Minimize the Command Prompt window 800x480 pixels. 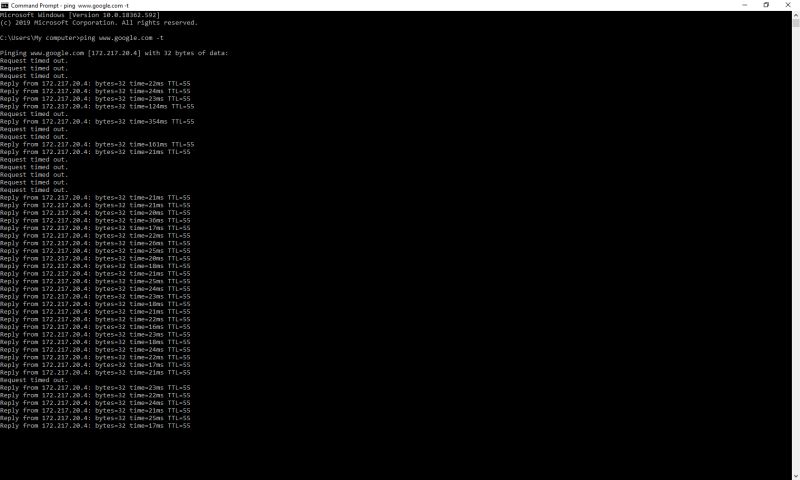coord(744,5)
